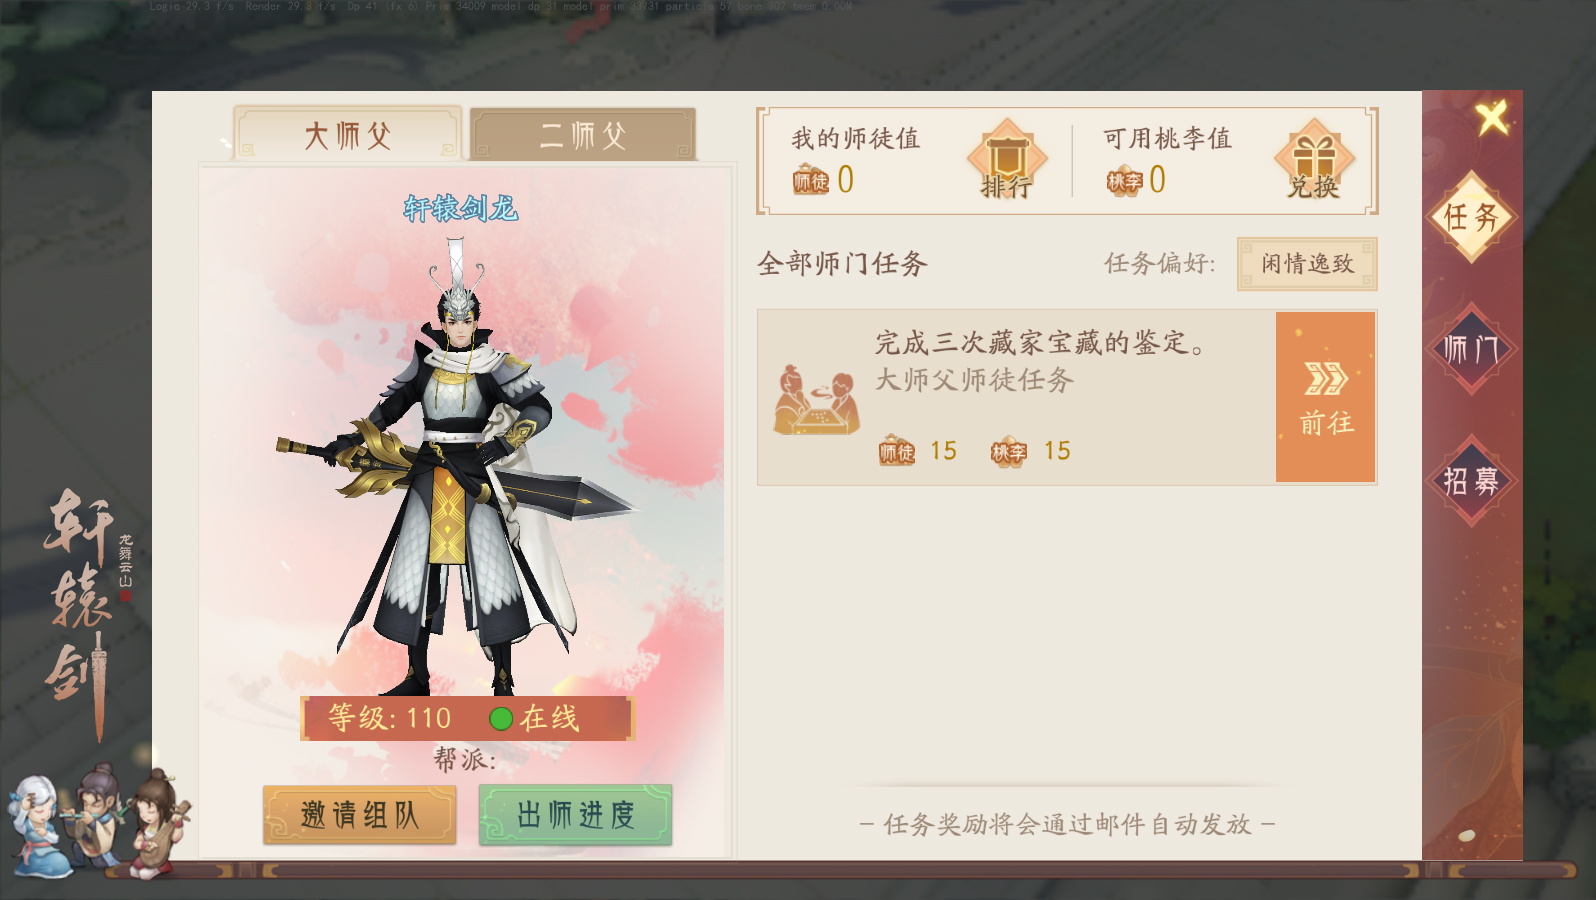Click the 在线 green status indicator
The width and height of the screenshot is (1596, 900).
(x=501, y=719)
